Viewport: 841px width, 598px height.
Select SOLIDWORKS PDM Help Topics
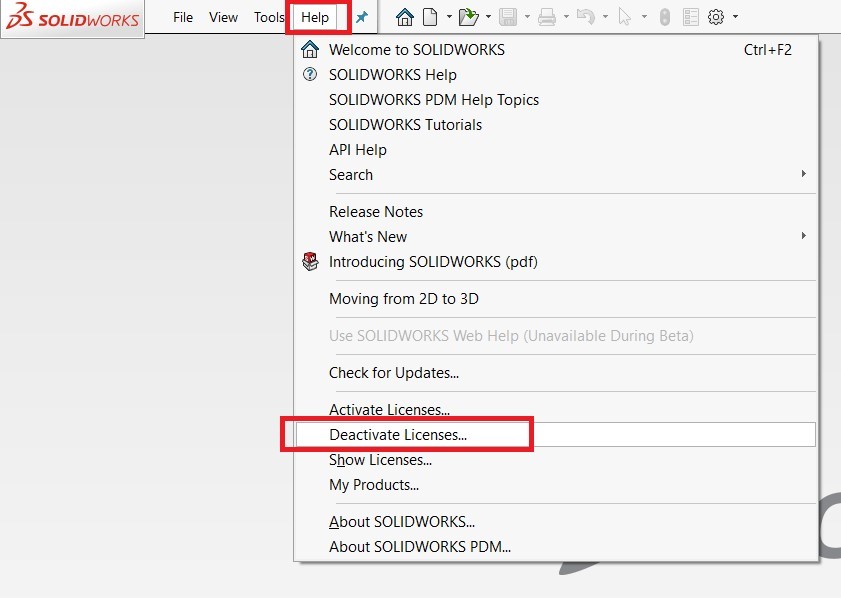coord(556,100)
